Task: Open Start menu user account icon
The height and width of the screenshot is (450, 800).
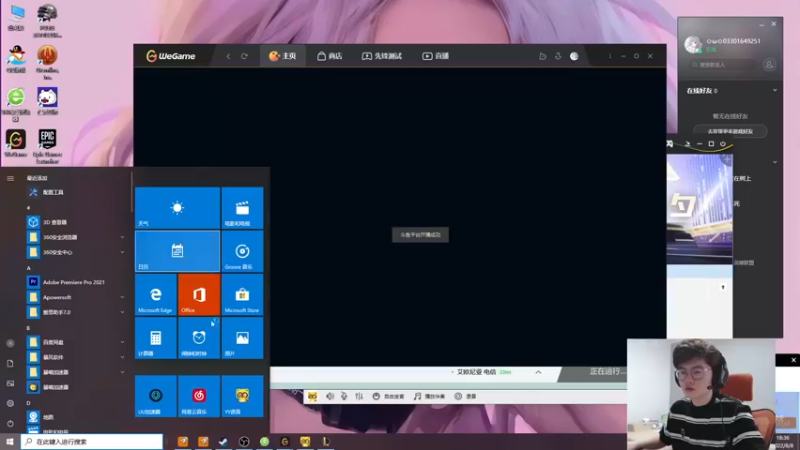Action: coord(10,343)
